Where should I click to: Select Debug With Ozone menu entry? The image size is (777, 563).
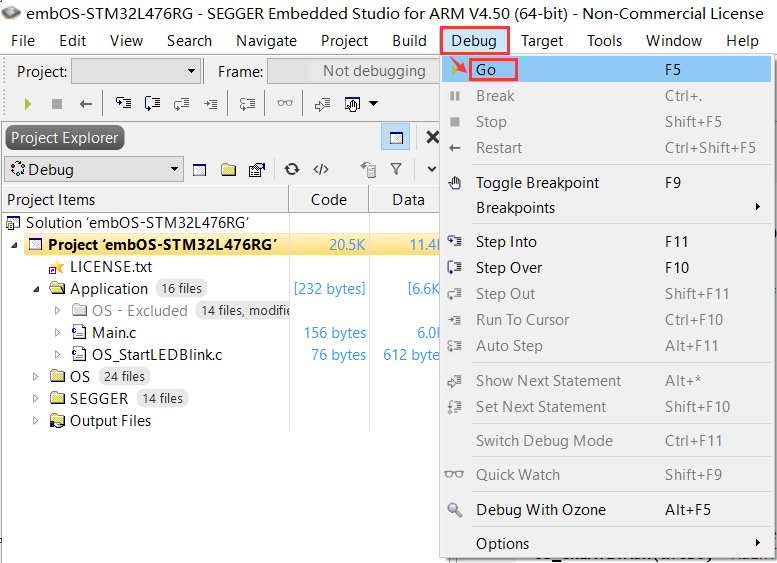607,509
